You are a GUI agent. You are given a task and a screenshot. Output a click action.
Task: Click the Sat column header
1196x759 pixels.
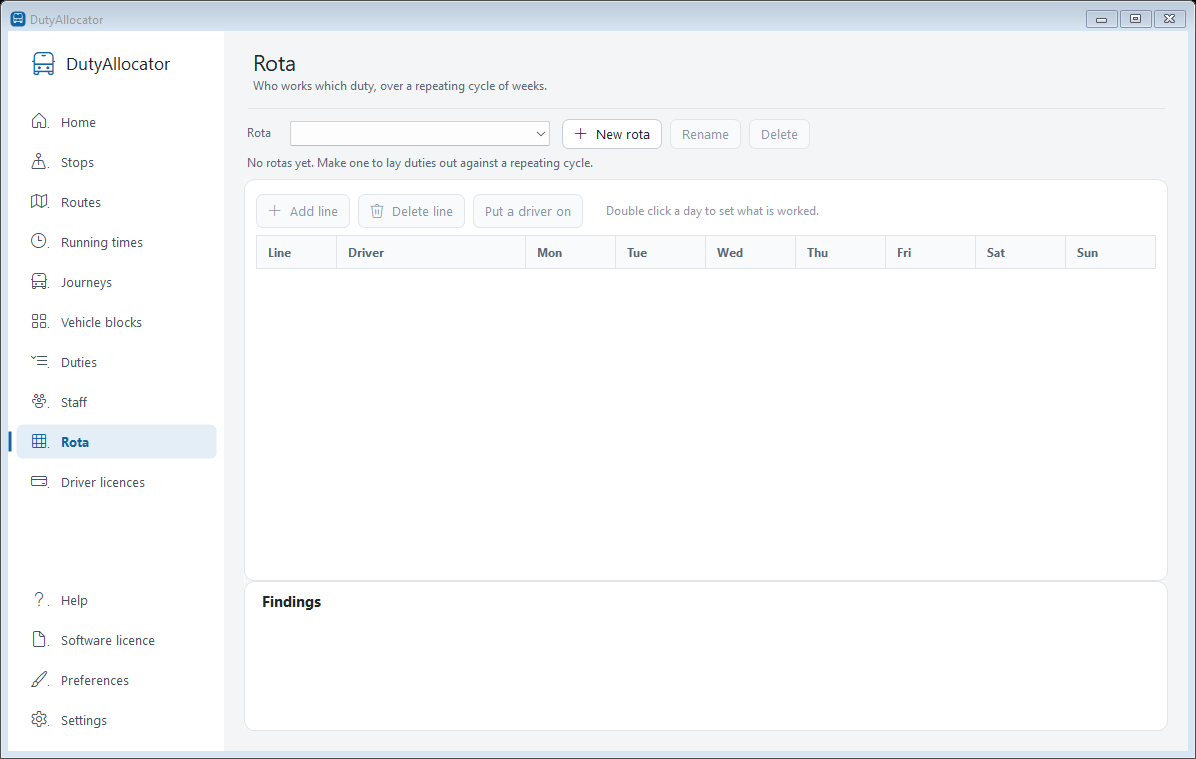tap(1021, 252)
